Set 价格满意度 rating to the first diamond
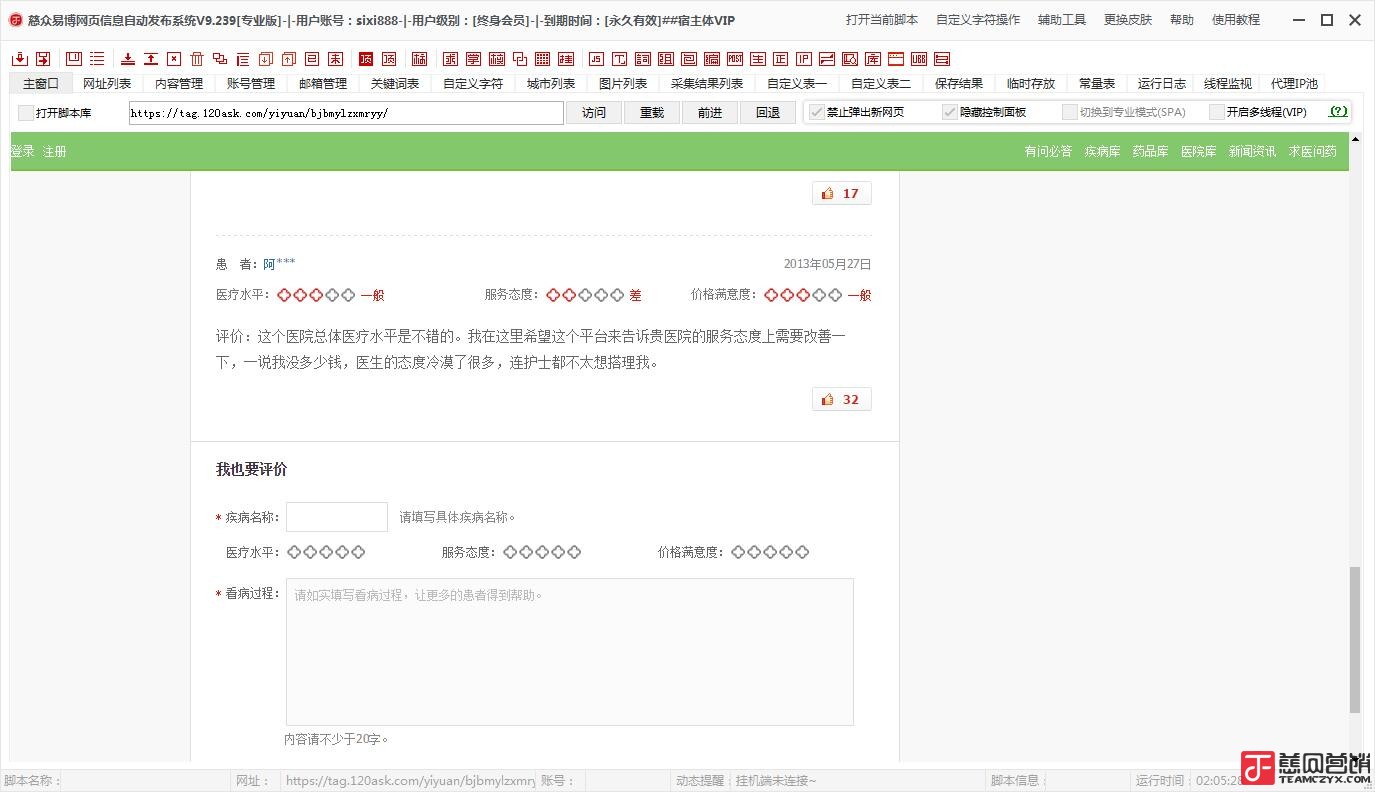 [738, 552]
